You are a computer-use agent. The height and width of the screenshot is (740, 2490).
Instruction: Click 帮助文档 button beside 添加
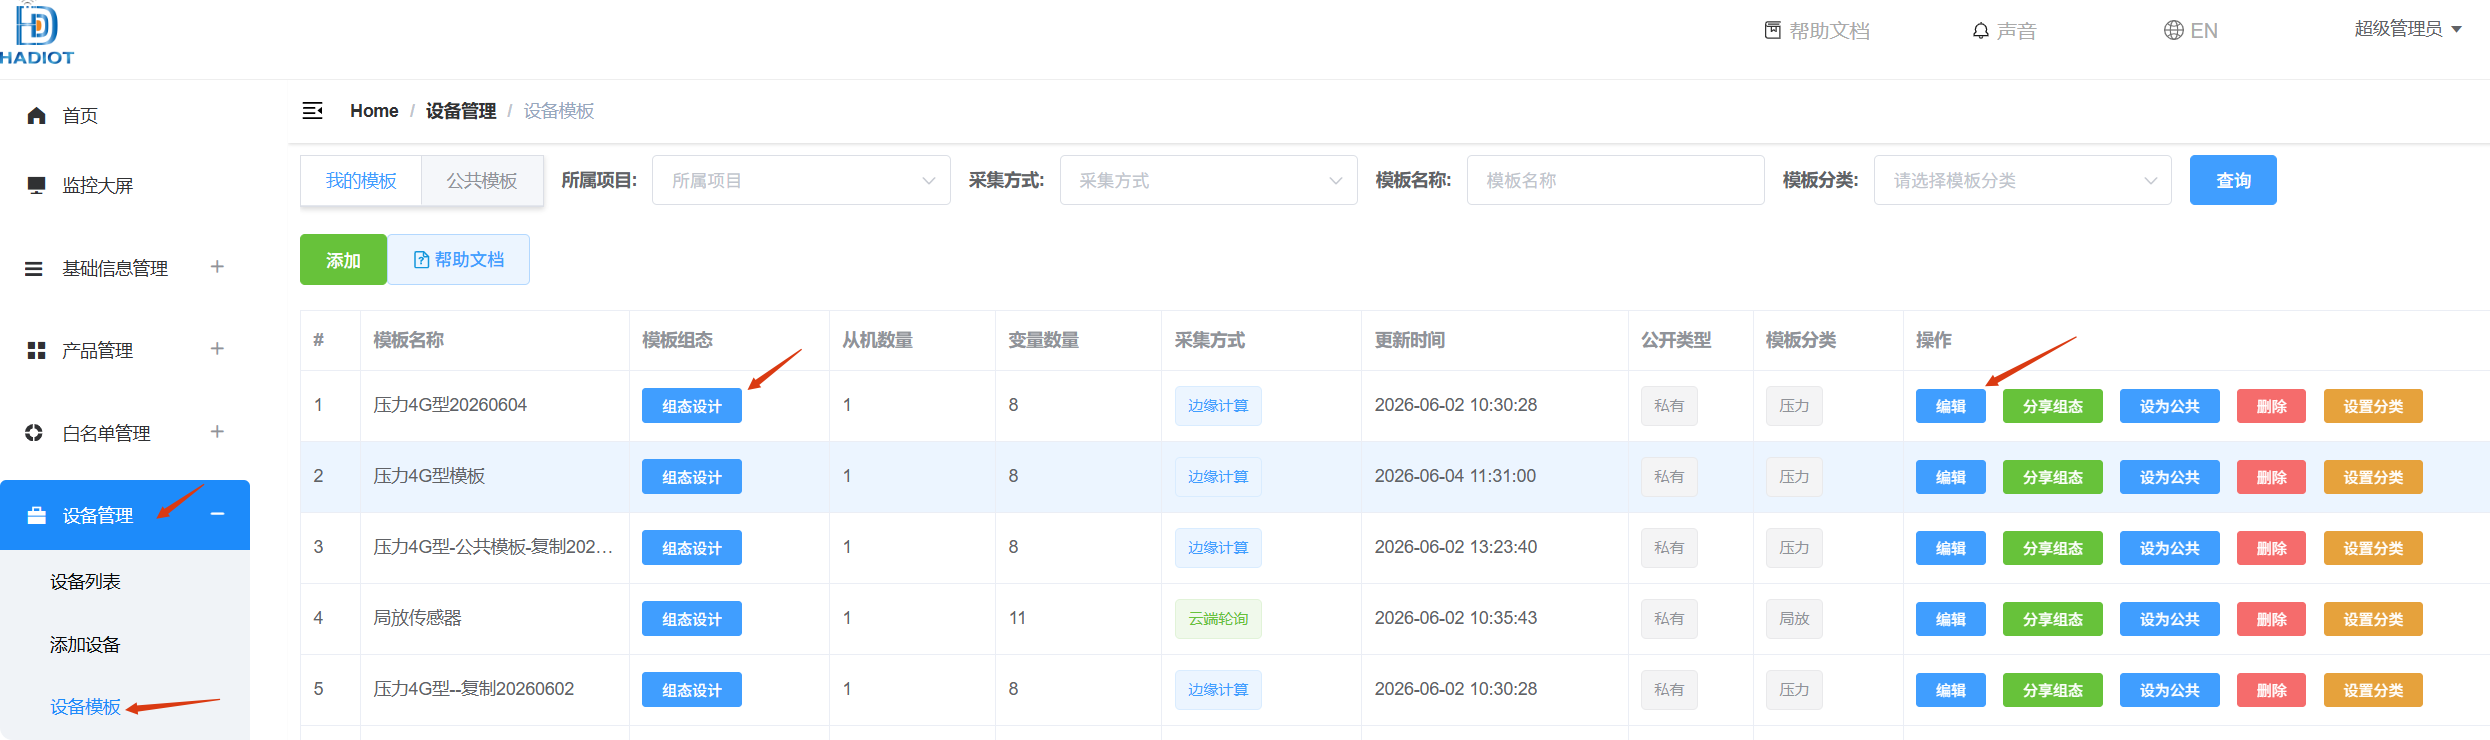point(459,260)
